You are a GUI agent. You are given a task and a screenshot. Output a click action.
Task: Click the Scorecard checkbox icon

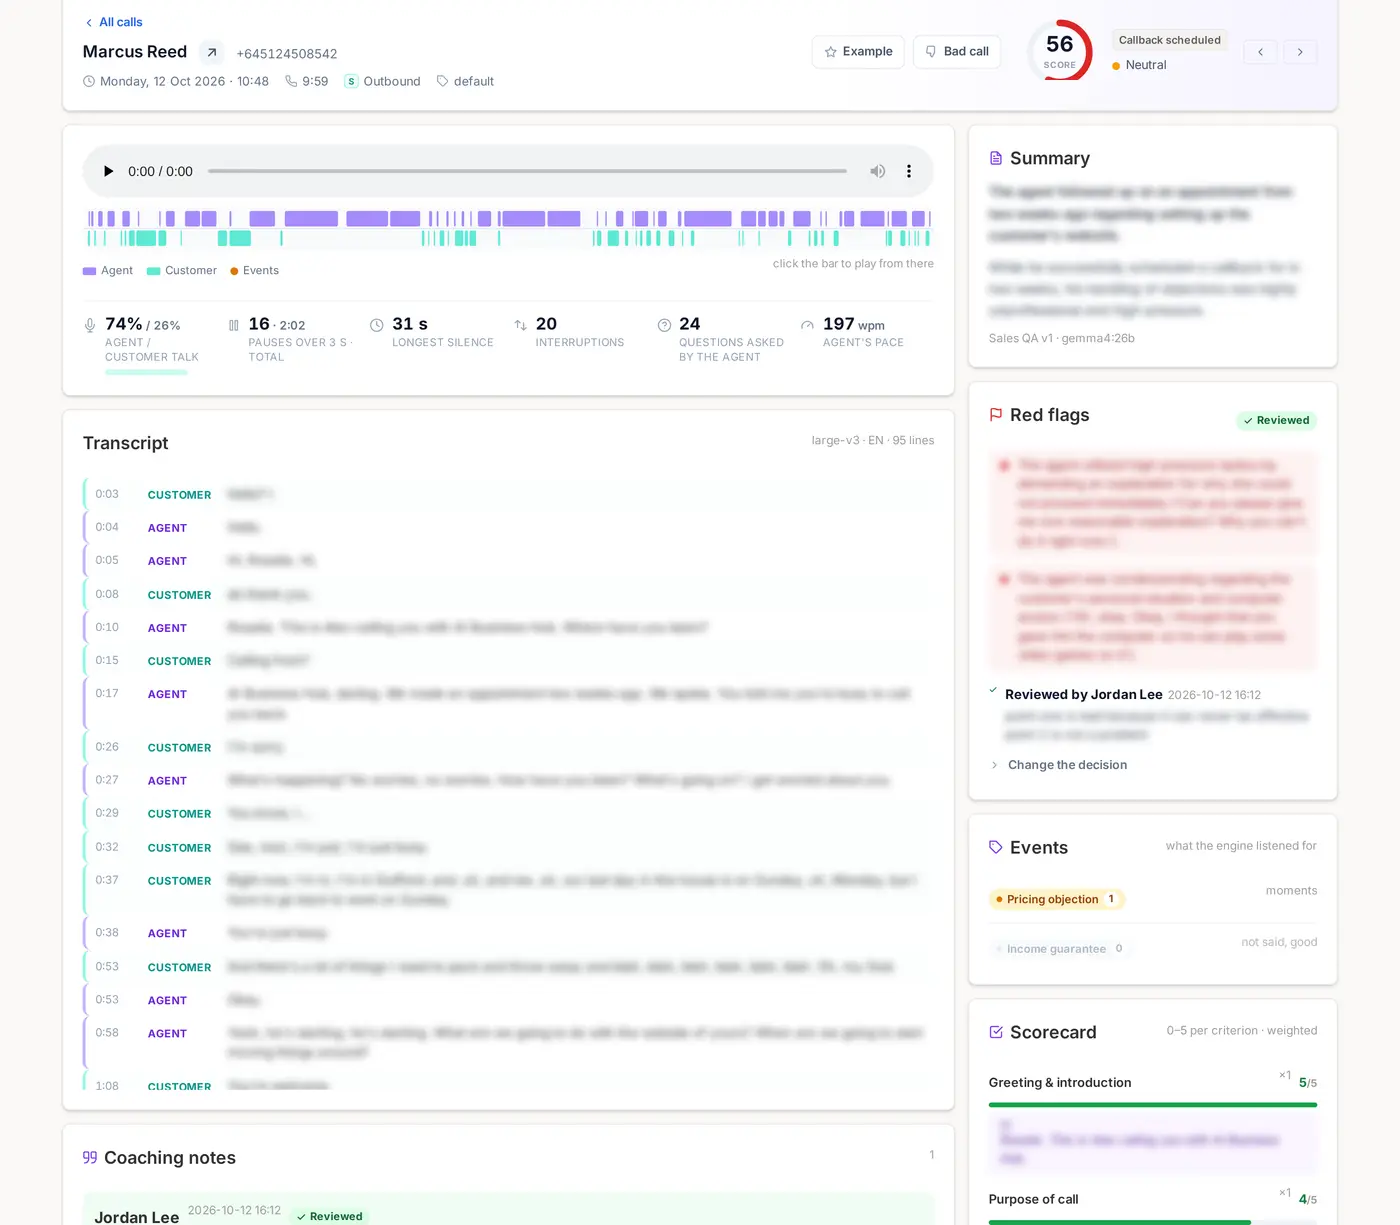point(996,1032)
